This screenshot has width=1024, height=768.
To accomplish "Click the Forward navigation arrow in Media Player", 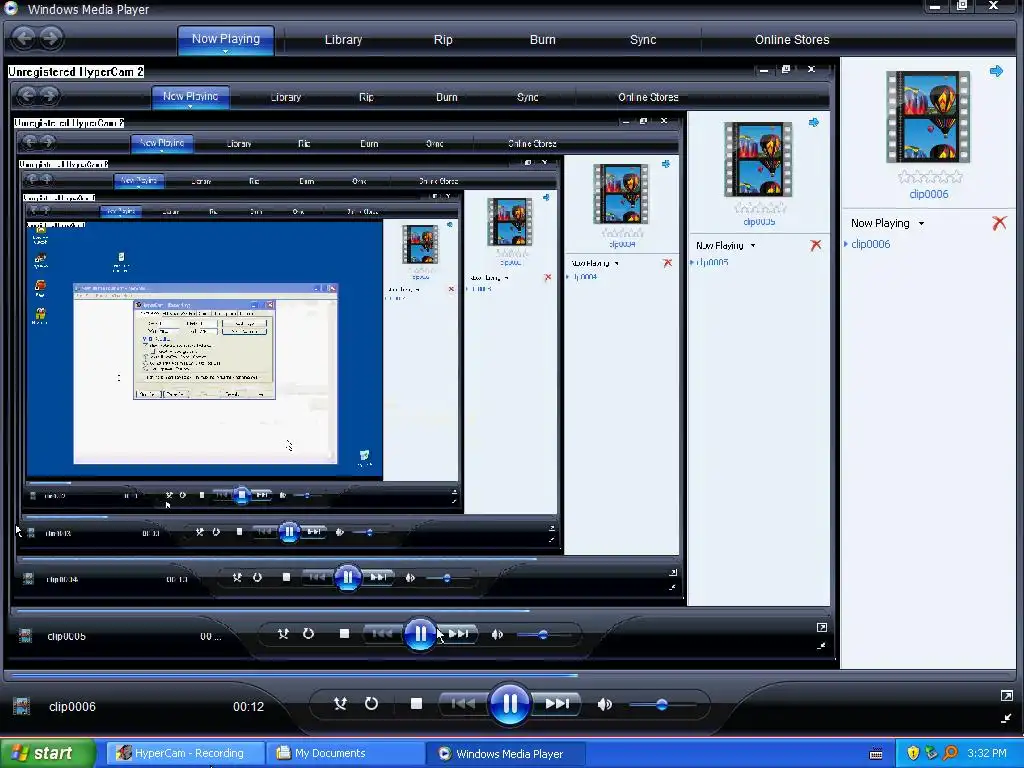I will coord(51,38).
